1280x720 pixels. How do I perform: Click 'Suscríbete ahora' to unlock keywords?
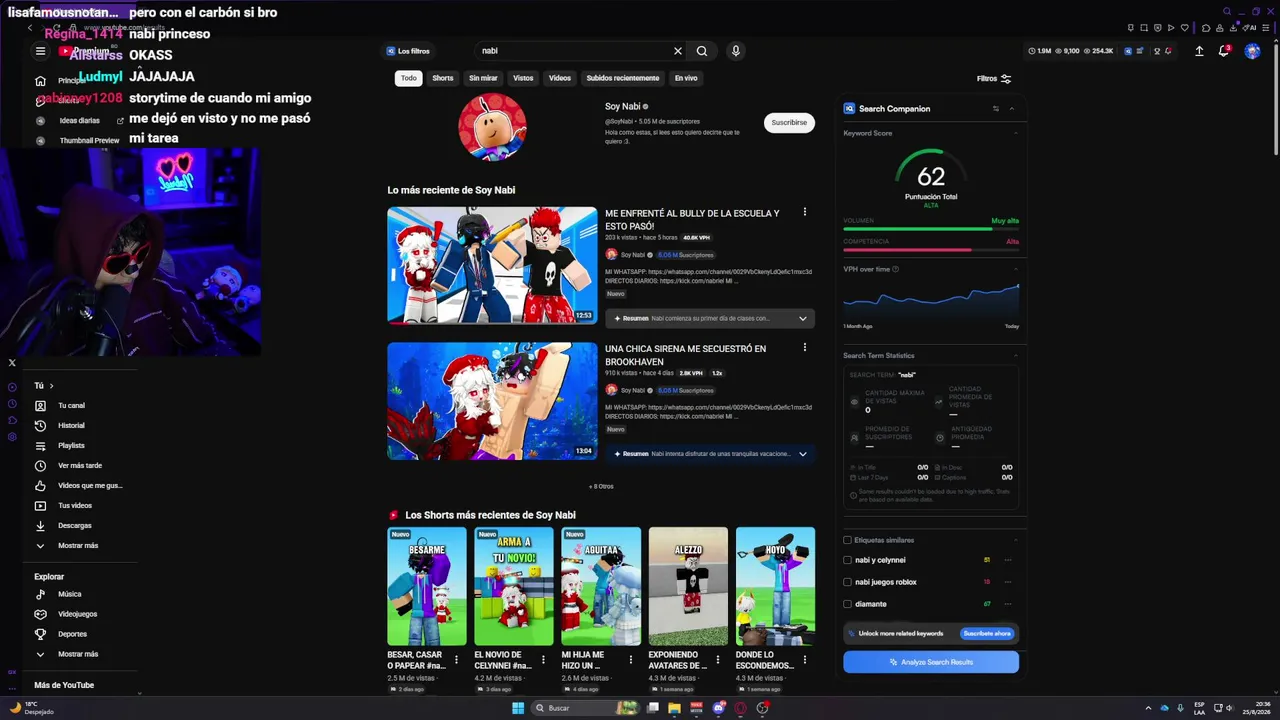coord(987,633)
